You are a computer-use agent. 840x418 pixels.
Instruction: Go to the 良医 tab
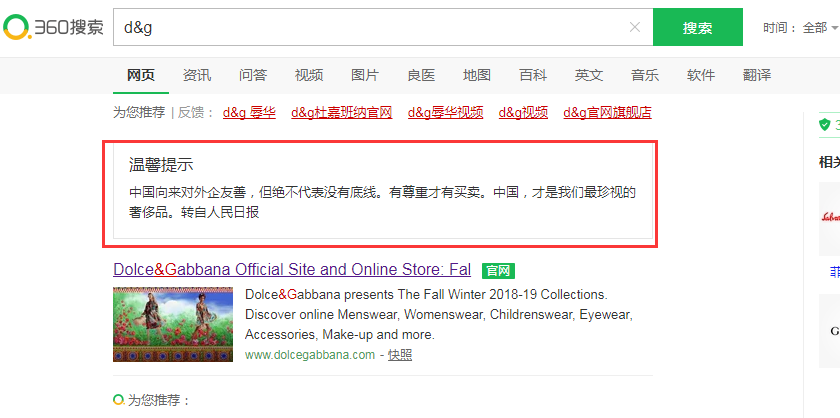421,75
